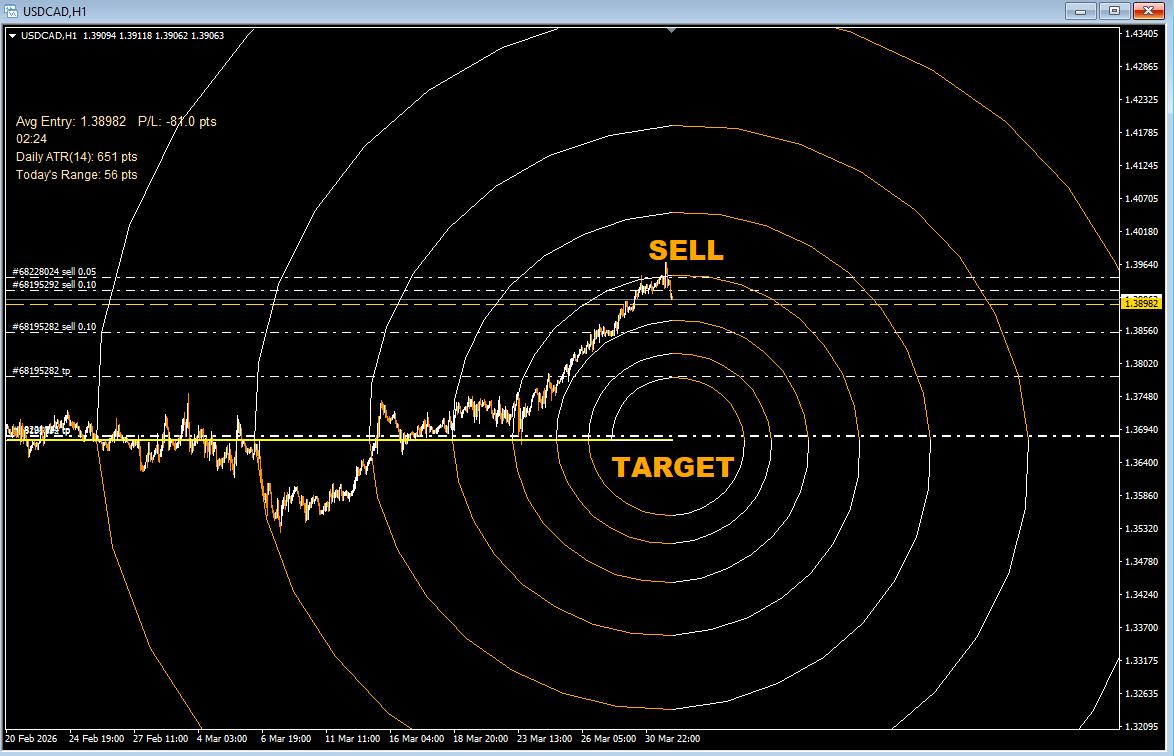Click time axis label 11 Mar 11:00
Screen dimensions: 1174x756
[353, 739]
